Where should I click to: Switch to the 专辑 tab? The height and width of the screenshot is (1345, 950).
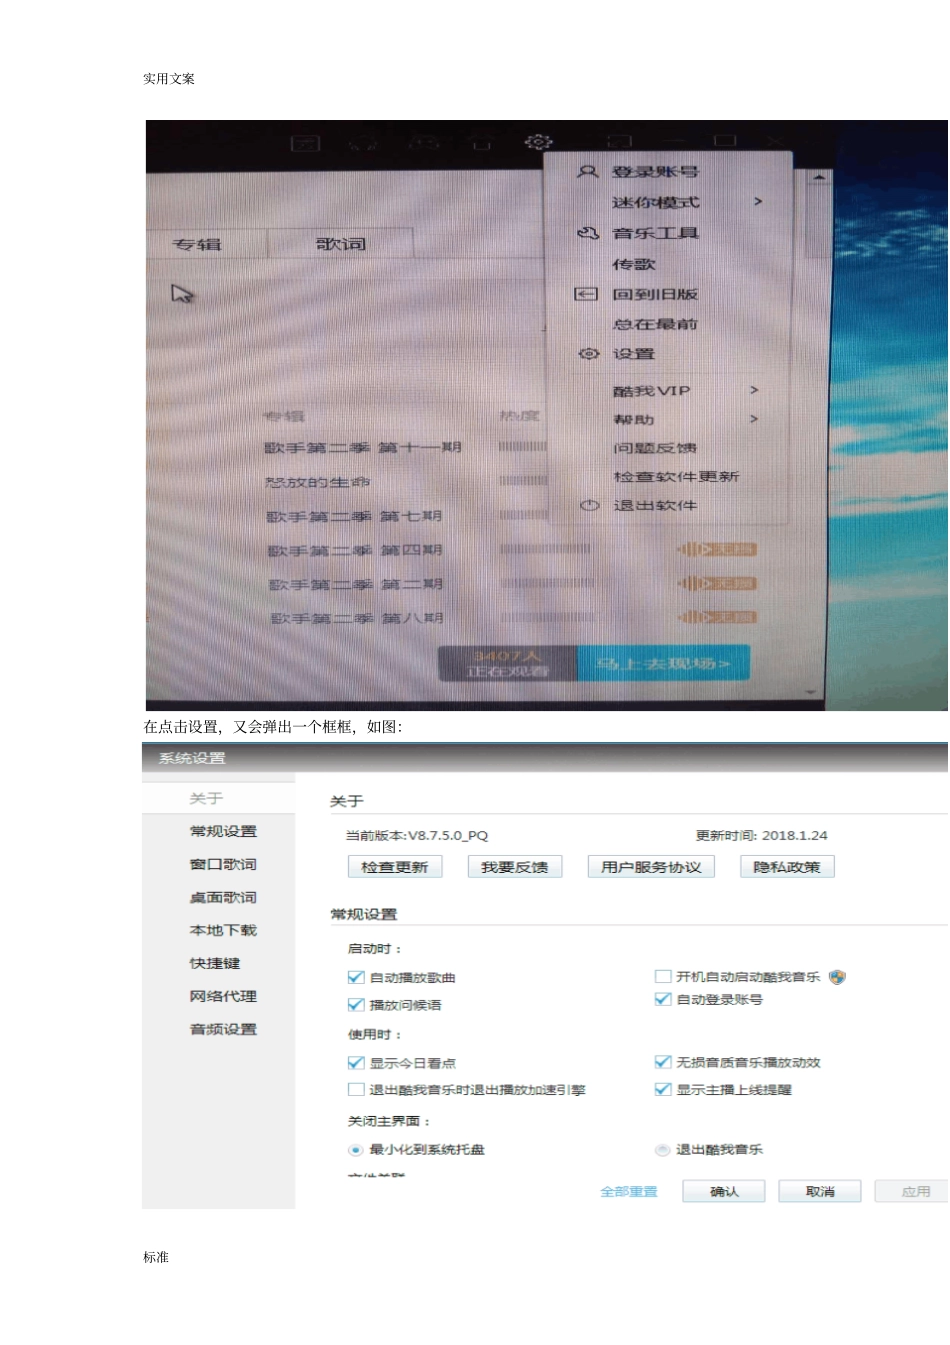[x=197, y=244]
